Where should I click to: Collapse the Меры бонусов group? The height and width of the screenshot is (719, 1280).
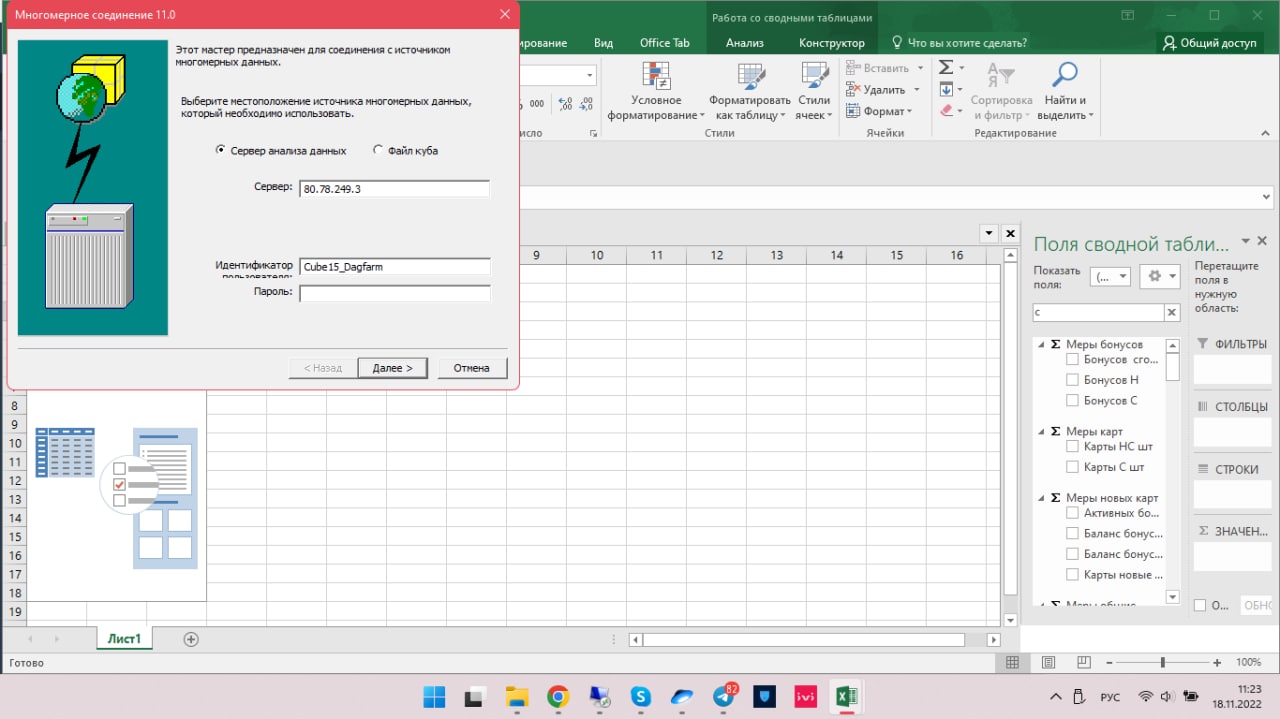[1041, 344]
